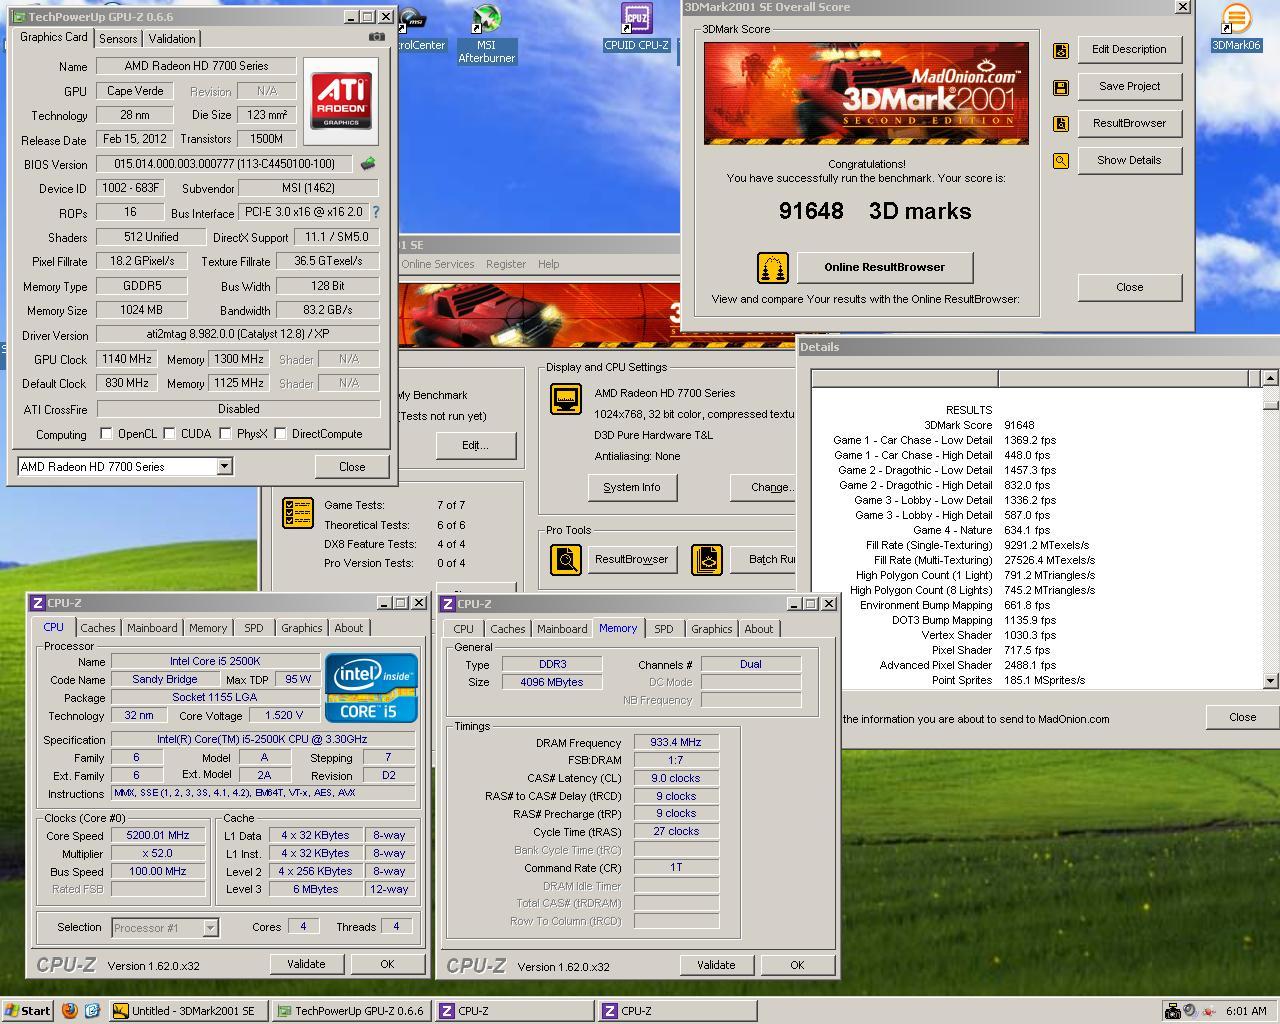1280x1024 pixels.
Task: Click the Close button in the Details window
Action: pyautogui.click(x=1243, y=717)
